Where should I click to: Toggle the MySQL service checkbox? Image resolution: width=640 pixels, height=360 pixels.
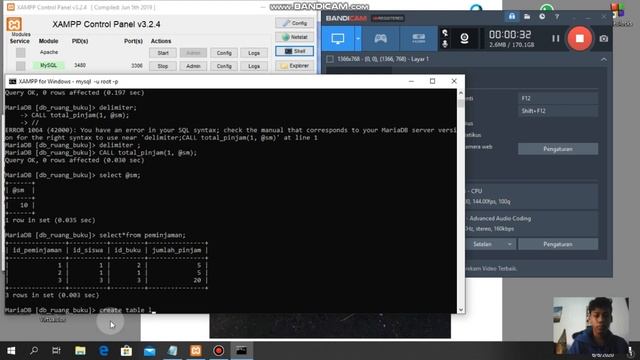coord(20,66)
